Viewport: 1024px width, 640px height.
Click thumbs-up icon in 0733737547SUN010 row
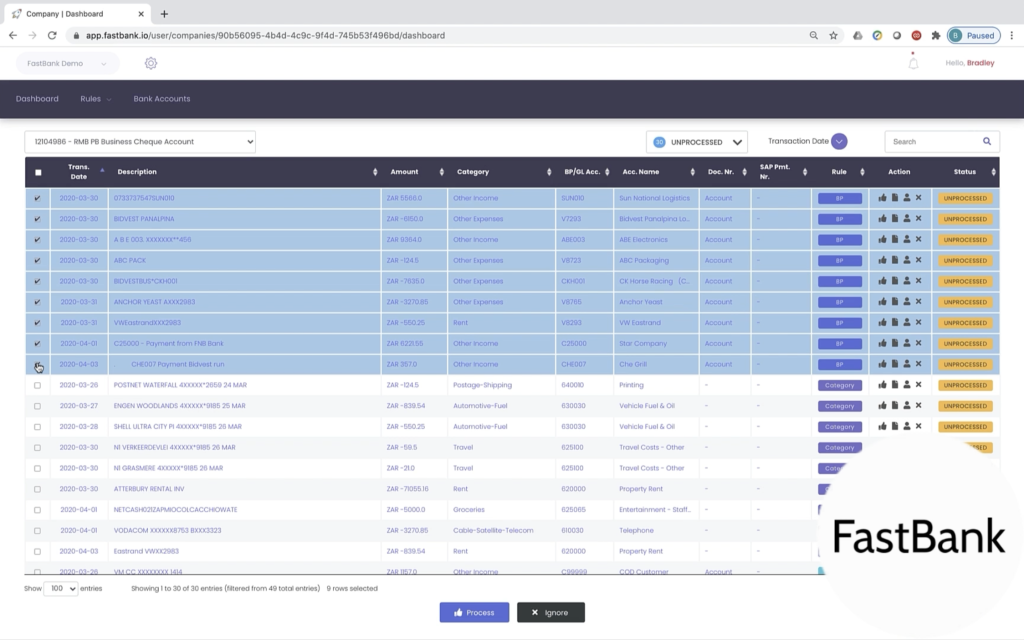point(882,198)
